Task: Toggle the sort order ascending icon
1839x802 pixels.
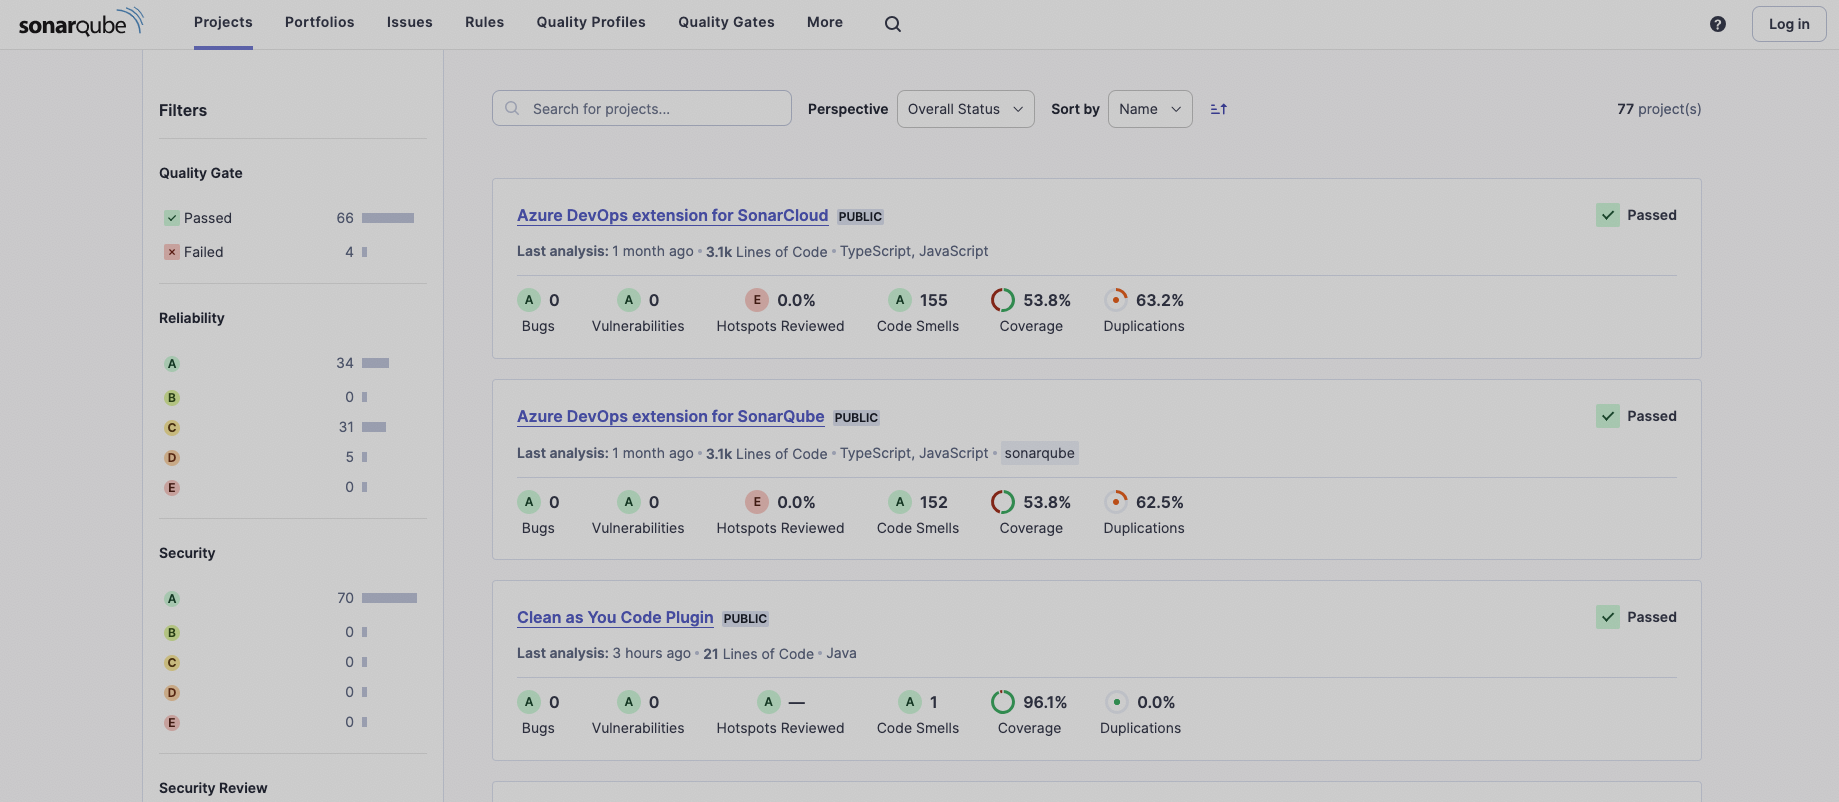Action: tap(1218, 109)
